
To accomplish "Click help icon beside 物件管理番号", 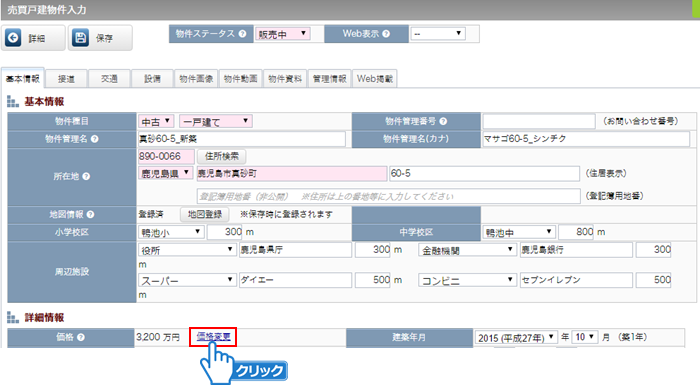I will [443, 121].
